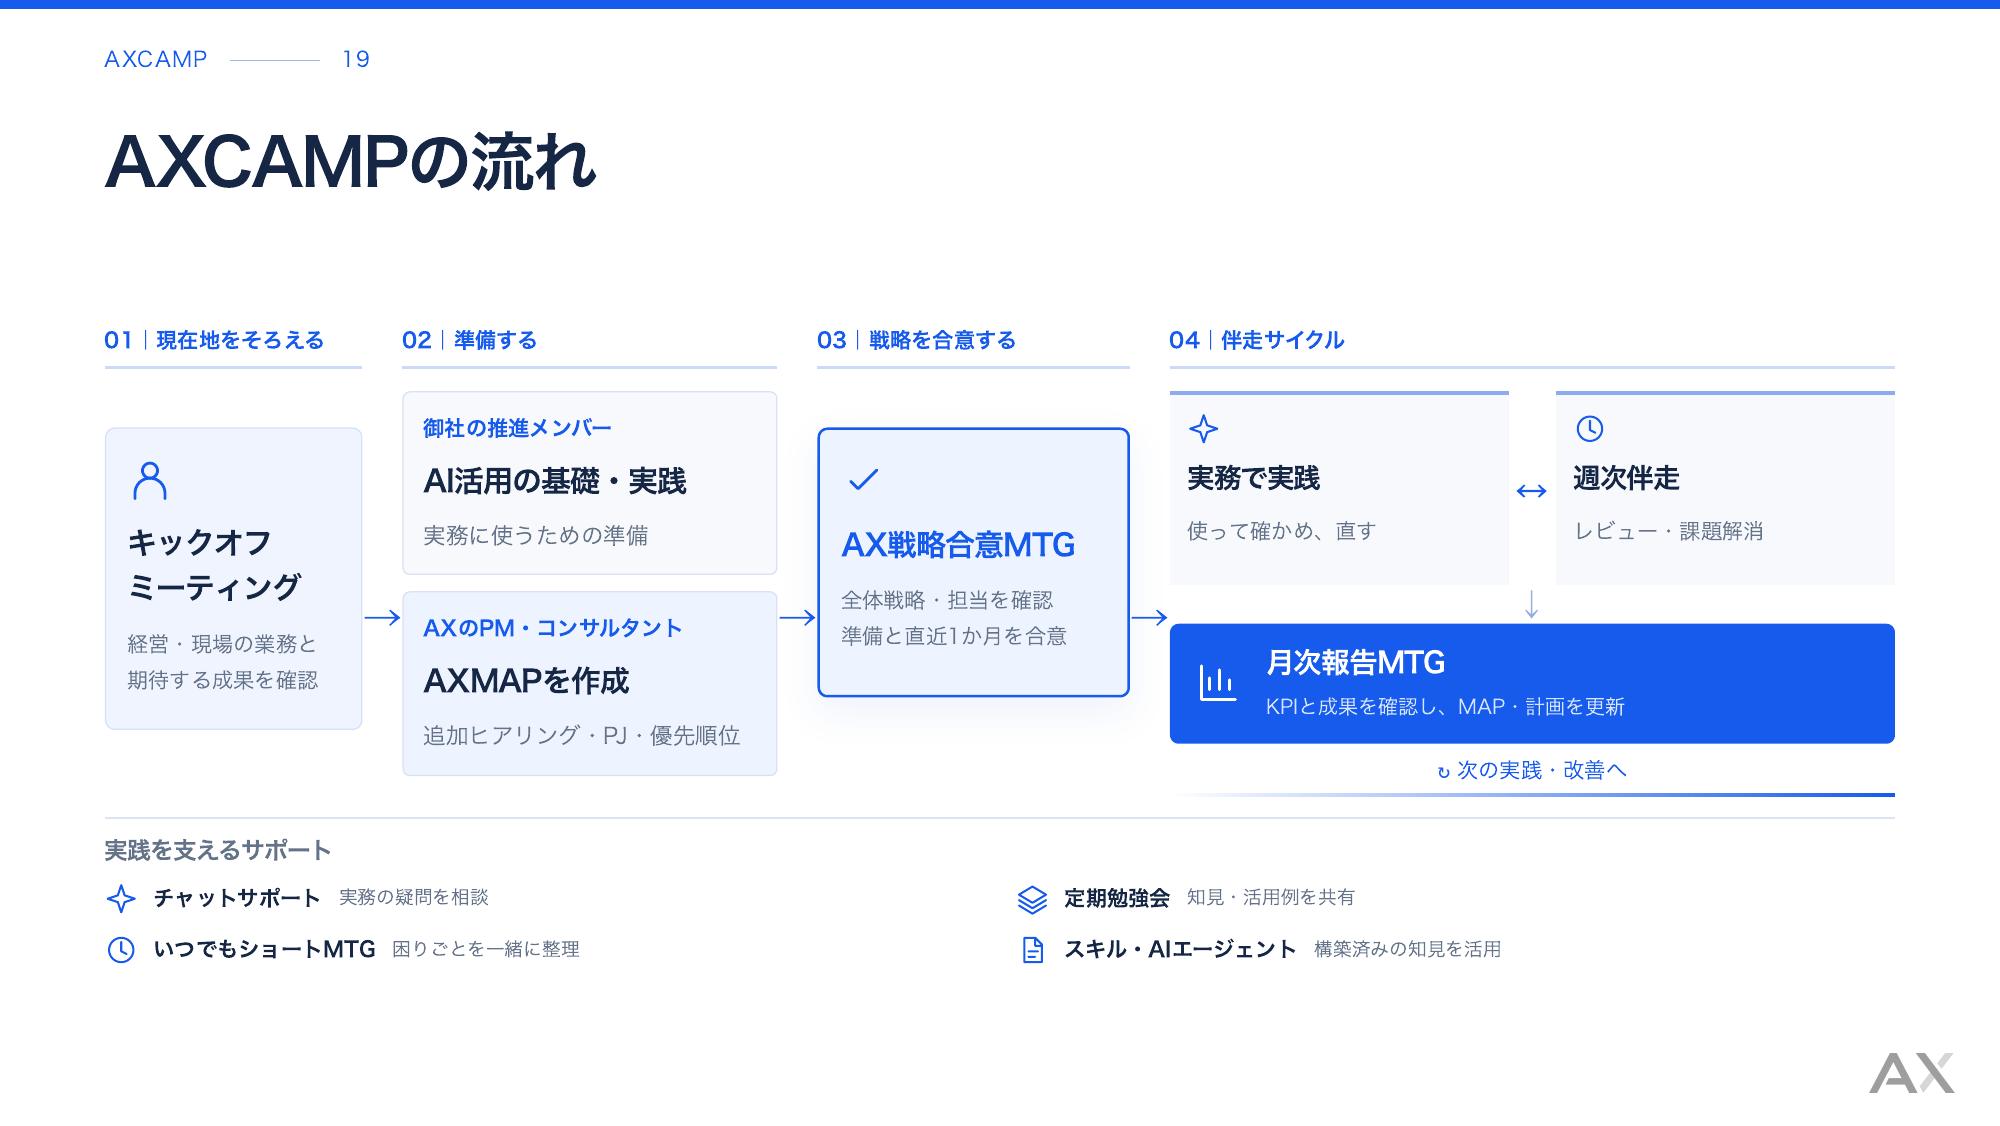Click the AX logo in the corner
2000x1126 pixels.
point(1911,1073)
